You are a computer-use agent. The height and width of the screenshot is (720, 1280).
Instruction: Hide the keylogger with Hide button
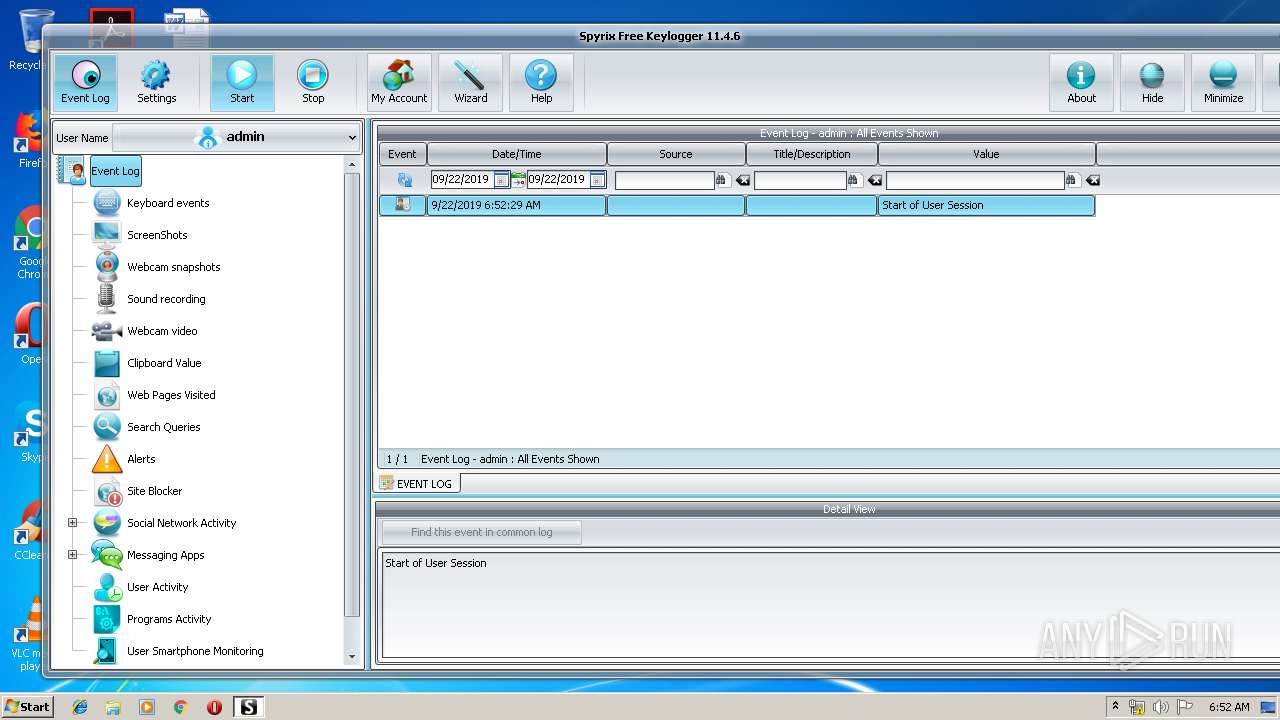pyautogui.click(x=1152, y=82)
